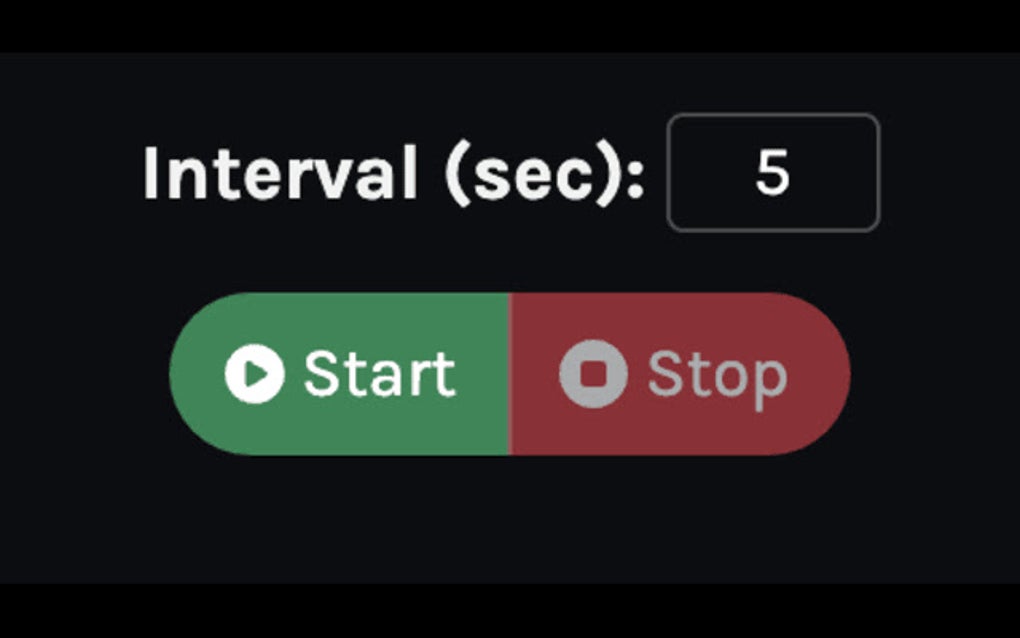This screenshot has width=1020, height=638.
Task: Click the word Interval in the label
Action: click(280, 172)
